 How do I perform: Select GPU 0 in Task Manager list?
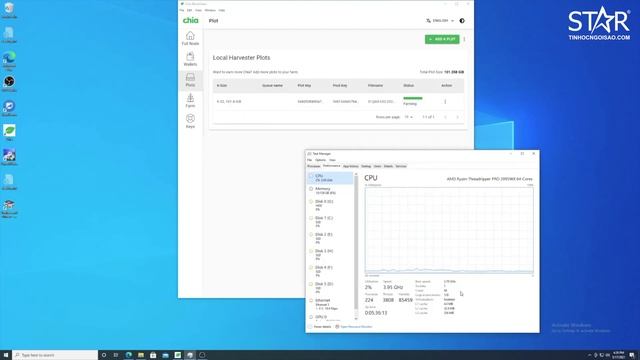click(x=330, y=318)
